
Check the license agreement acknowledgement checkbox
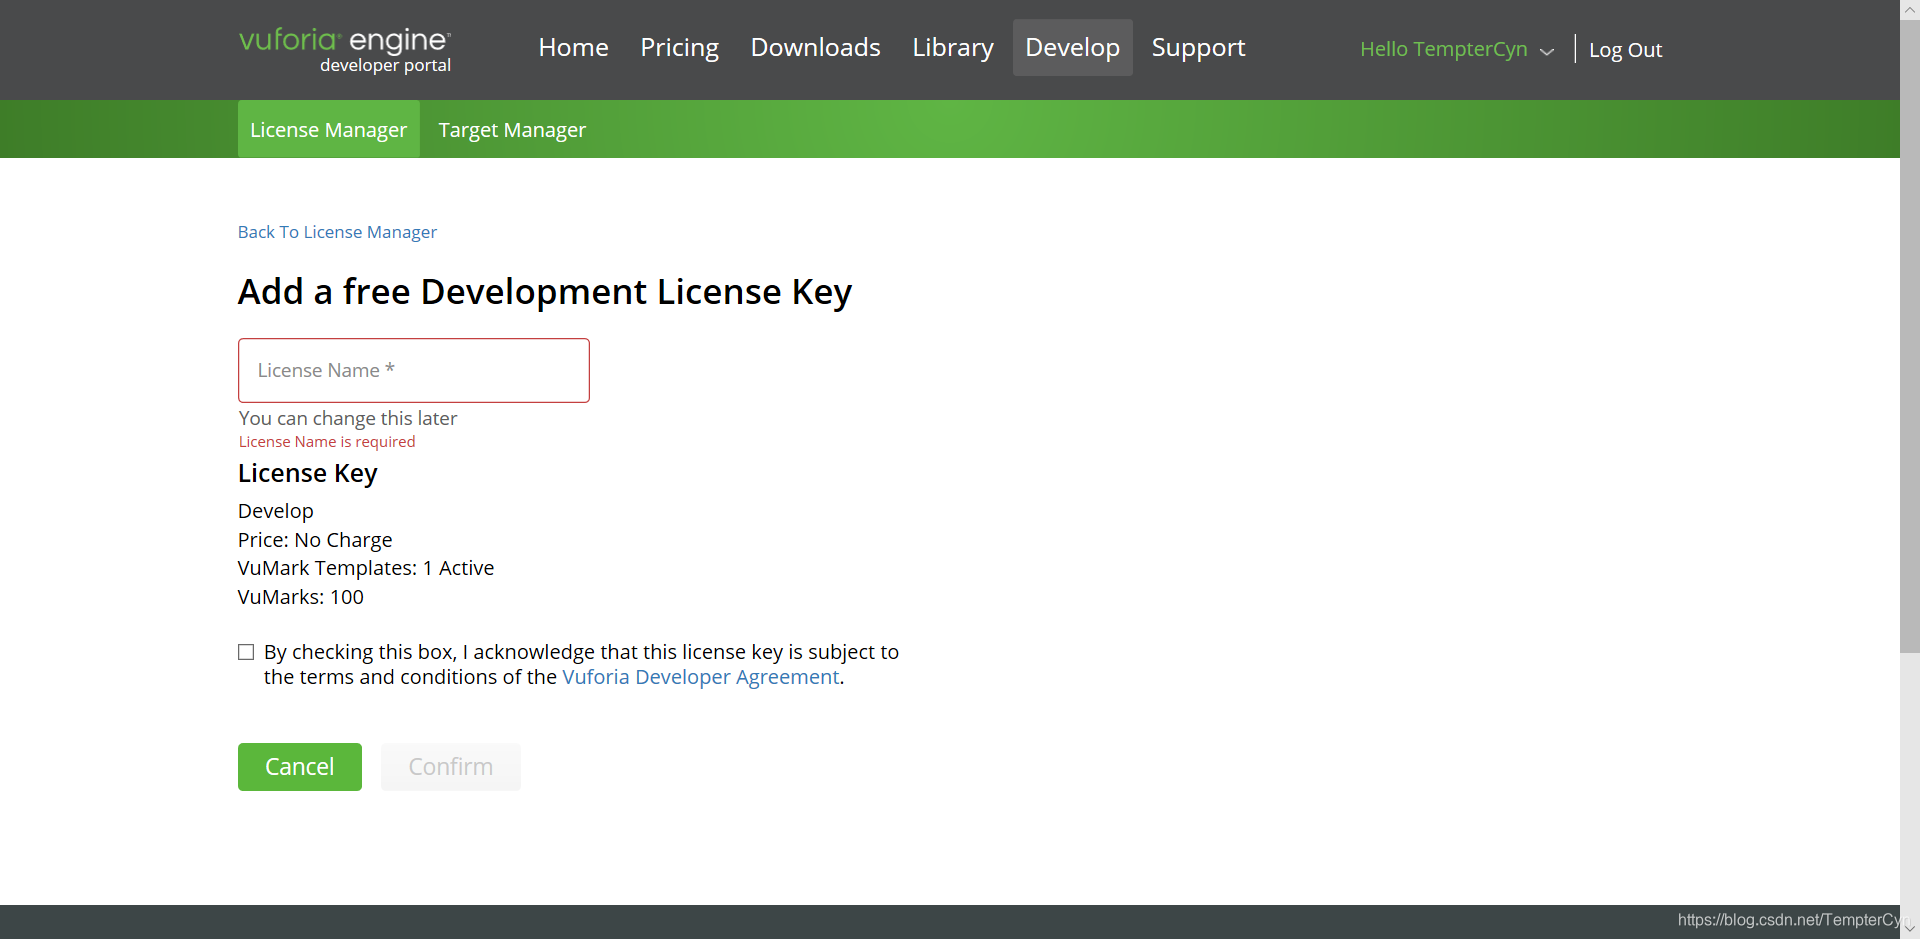246,652
